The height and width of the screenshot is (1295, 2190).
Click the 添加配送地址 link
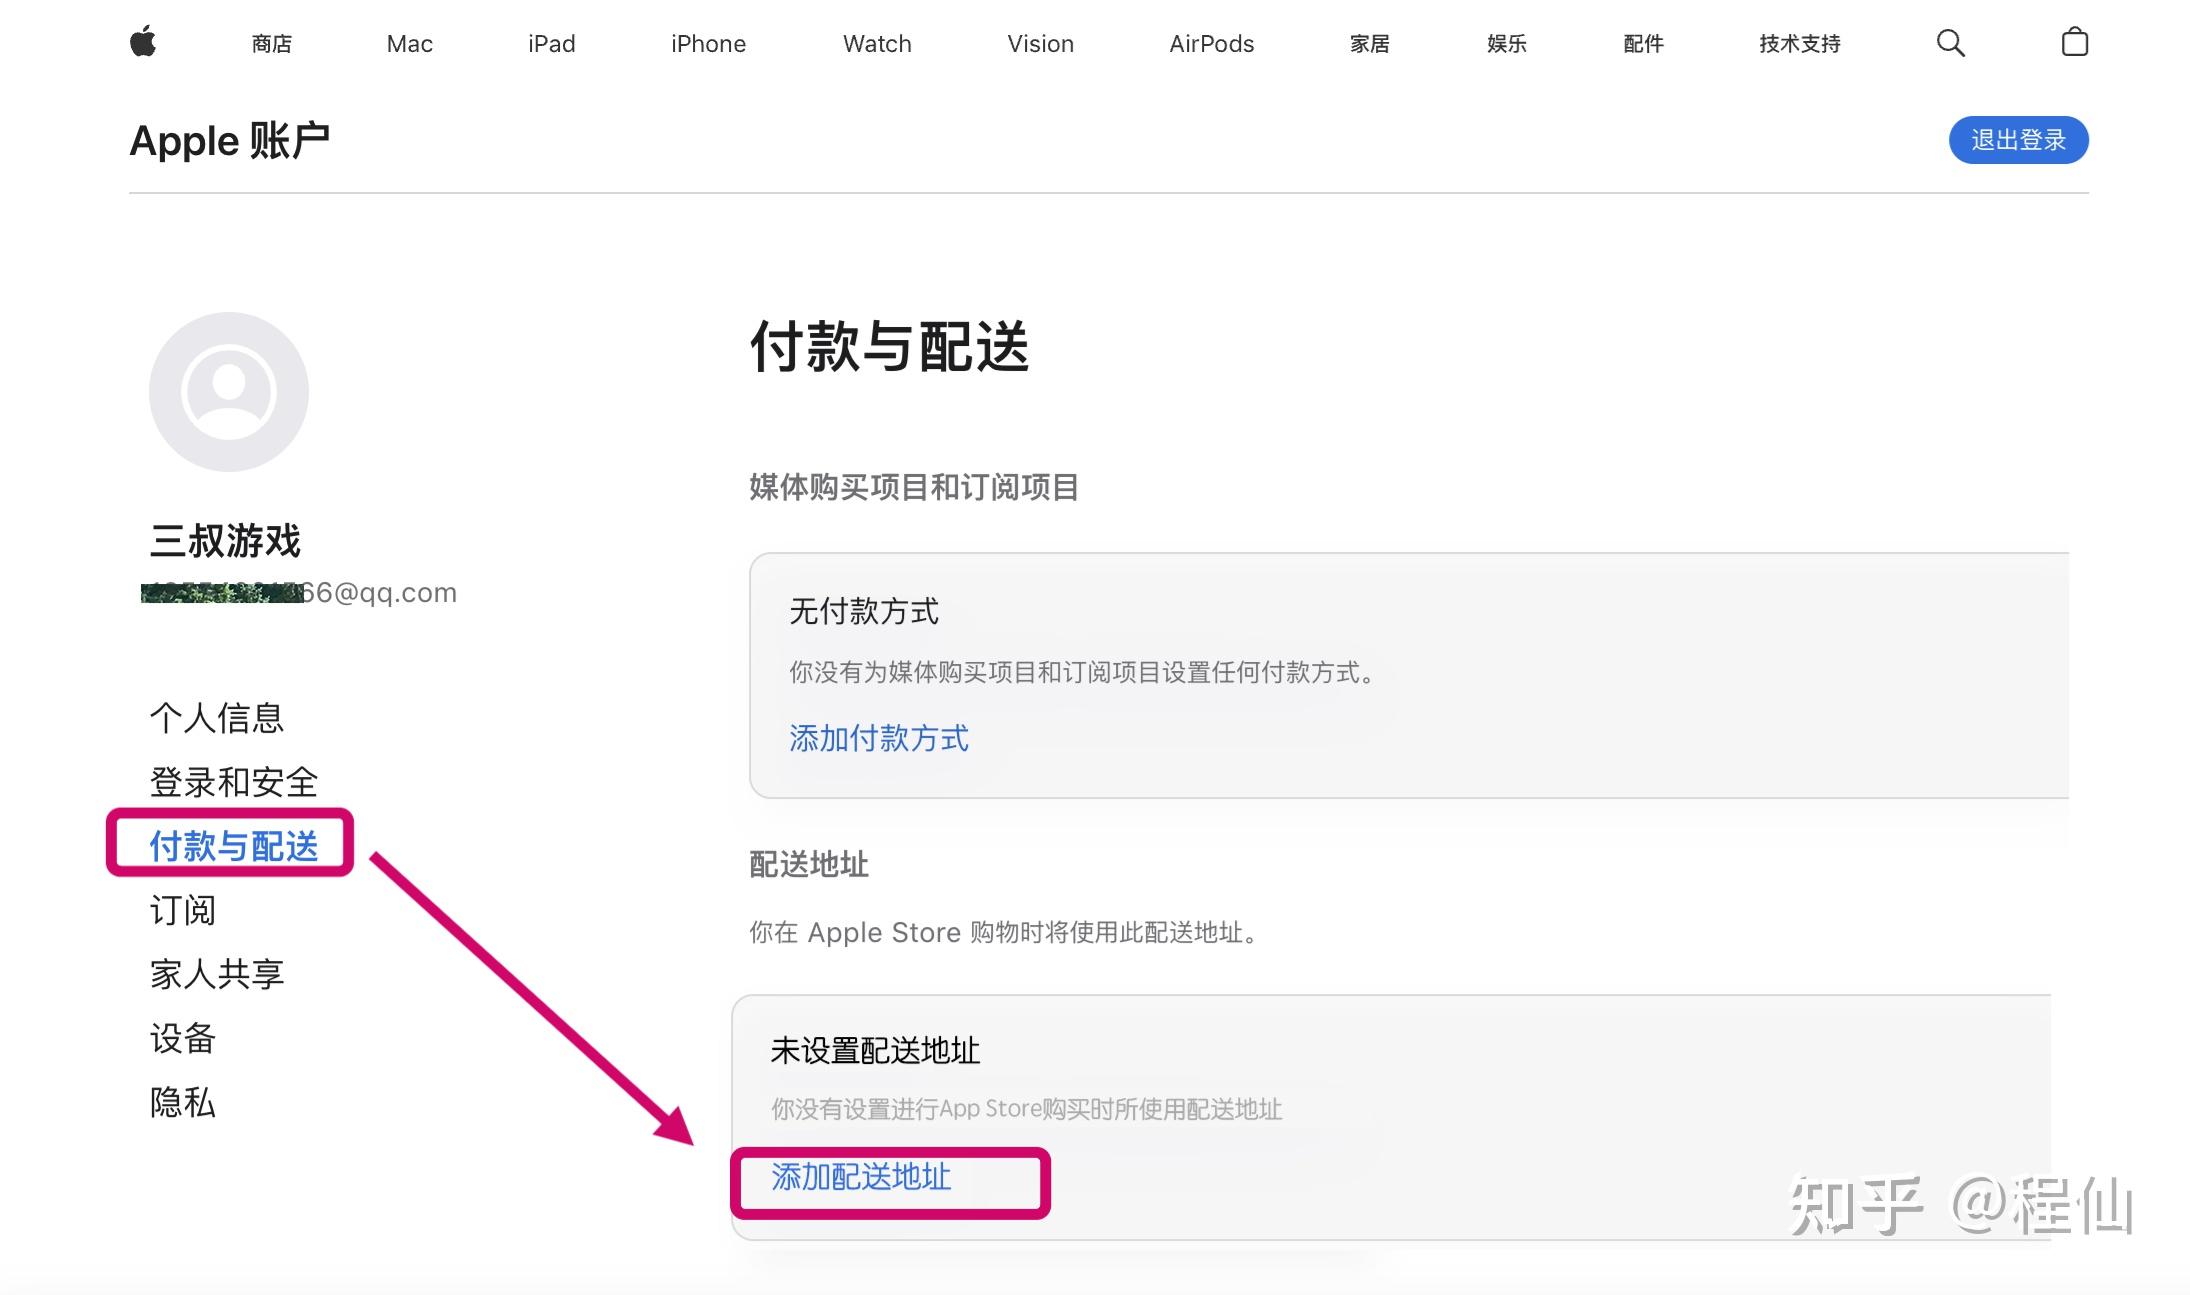[861, 1177]
